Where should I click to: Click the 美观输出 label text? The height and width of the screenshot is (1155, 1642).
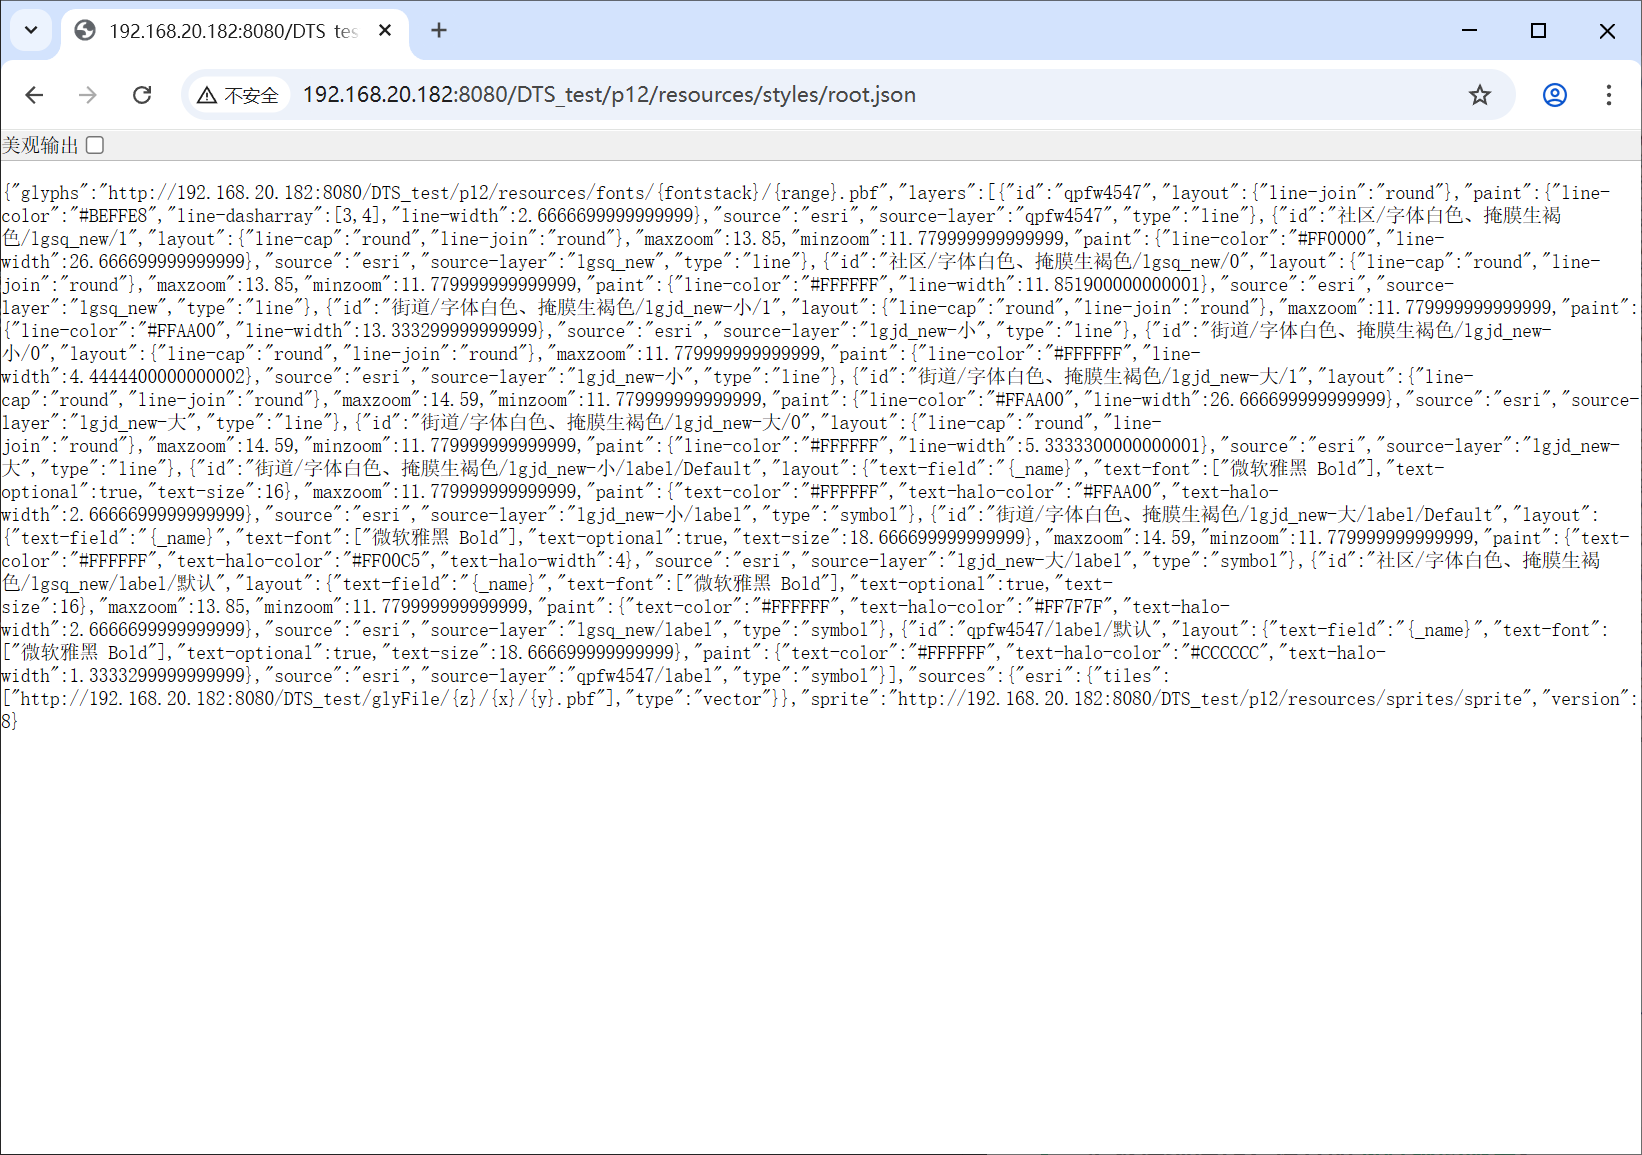40,146
